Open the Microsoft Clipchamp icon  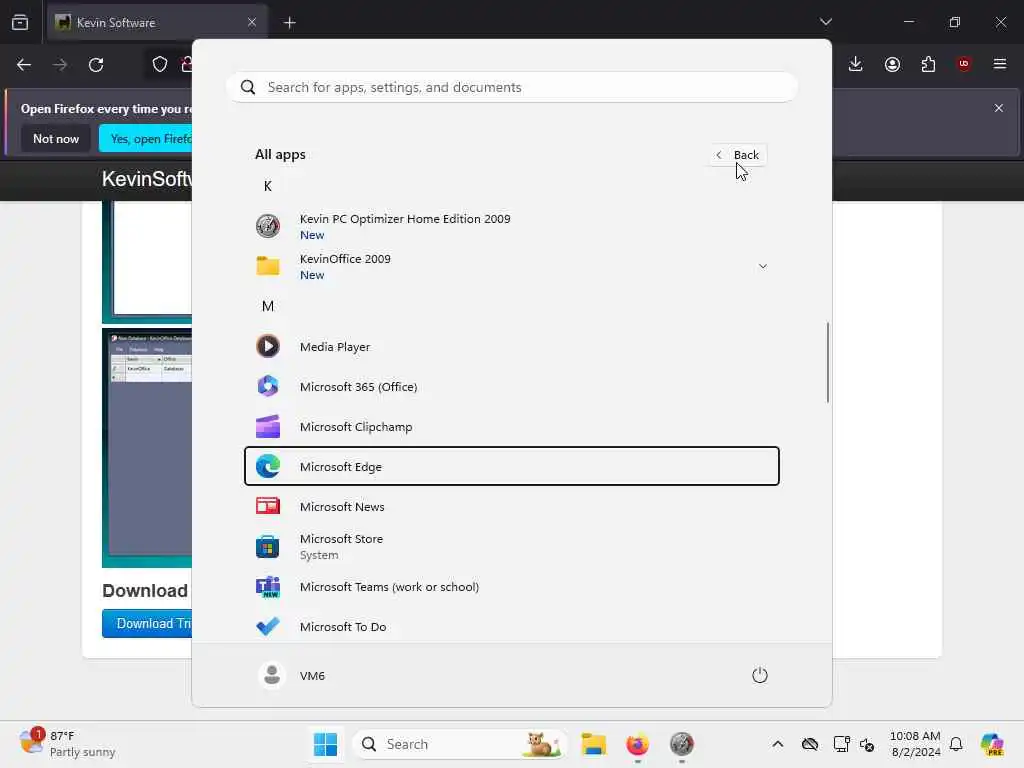268,426
